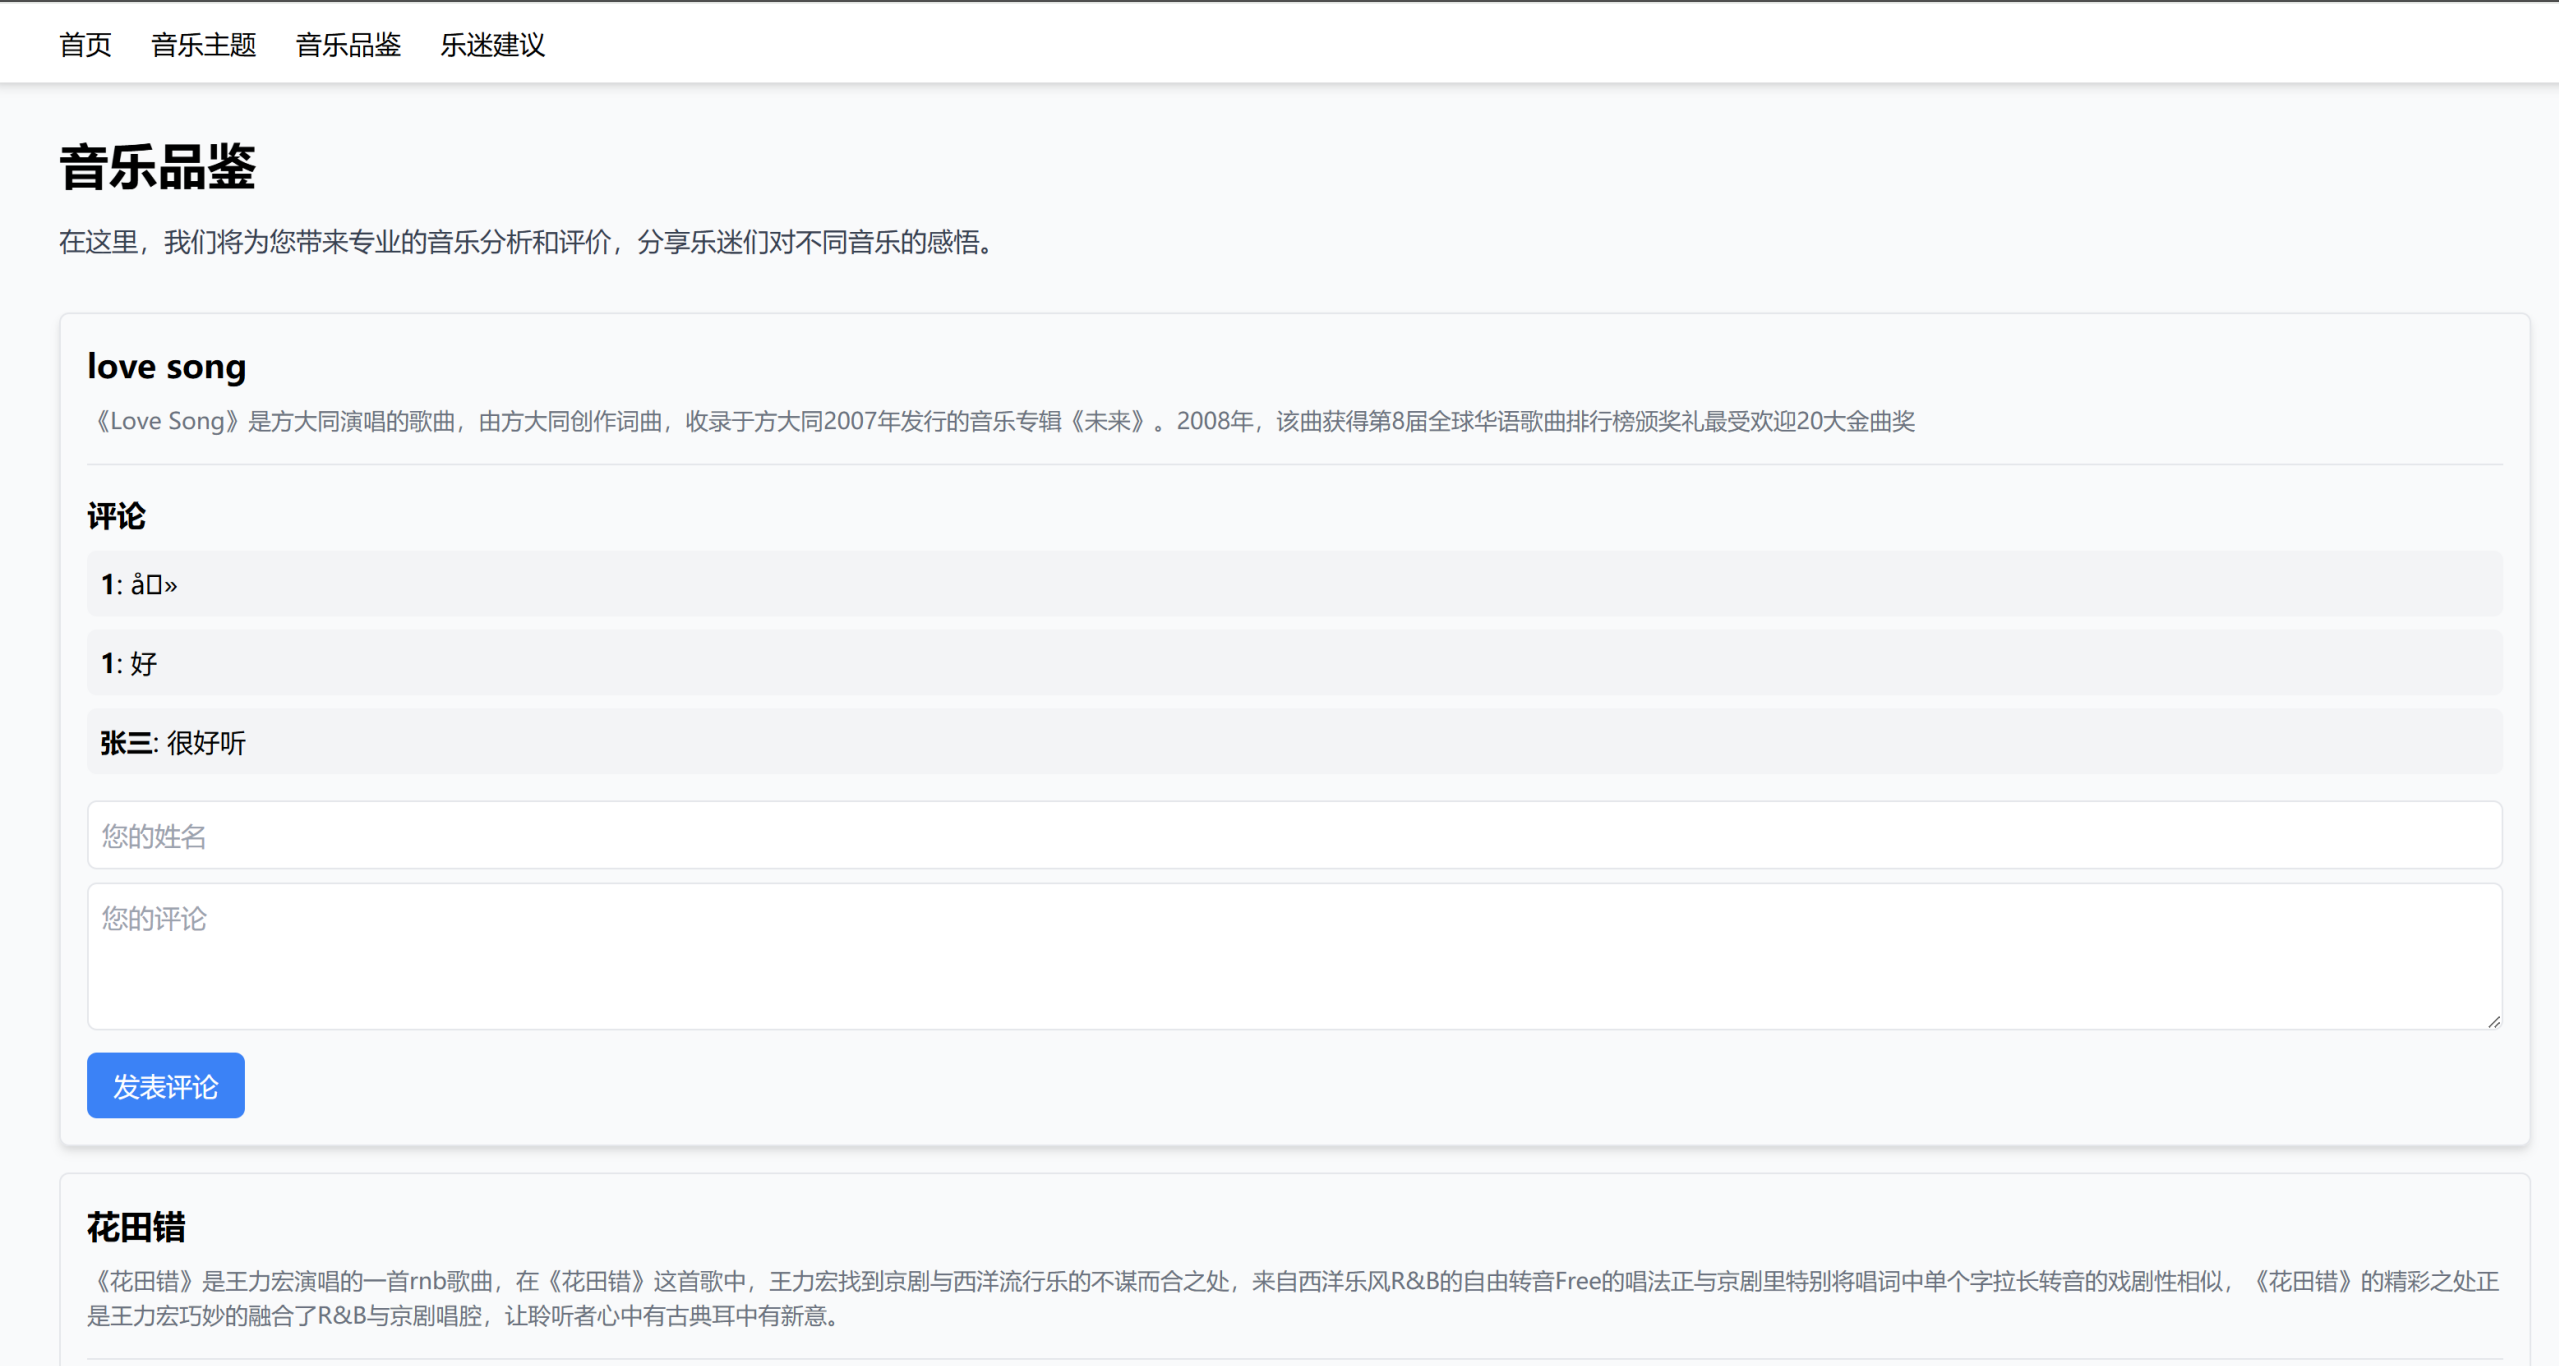2559x1366 pixels.
Task: Click the bold name 张三 in comments
Action: pos(126,743)
